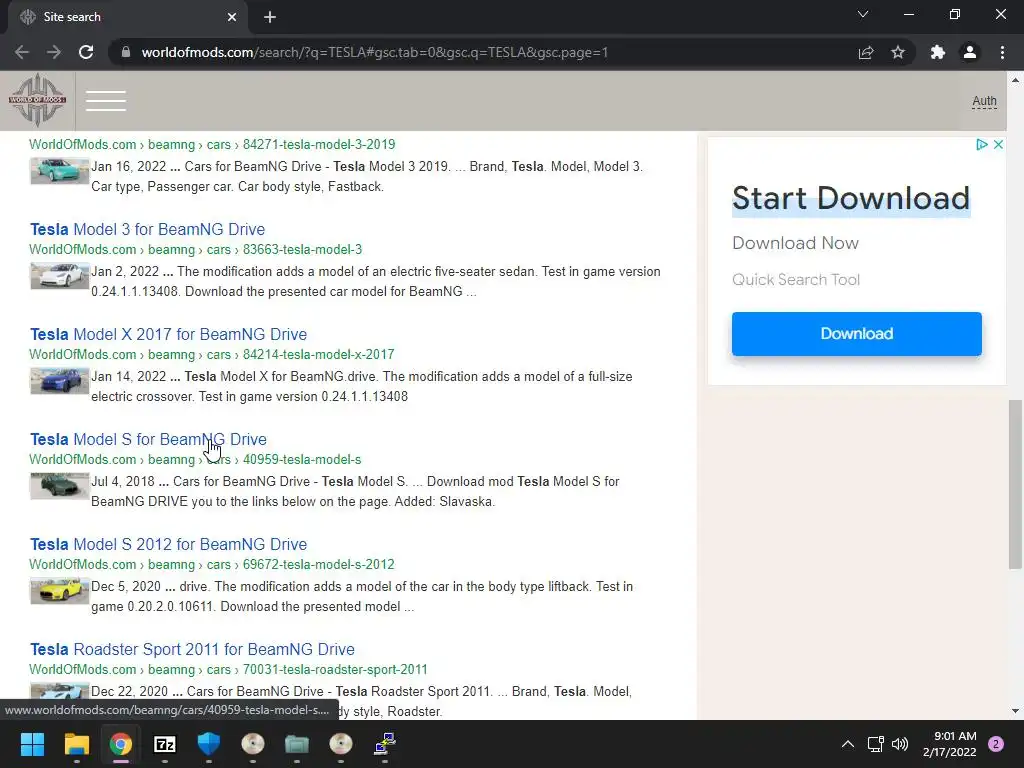Screen dimensions: 1024x768
Task: Open File Explorer from the taskbar
Action: pos(76,743)
